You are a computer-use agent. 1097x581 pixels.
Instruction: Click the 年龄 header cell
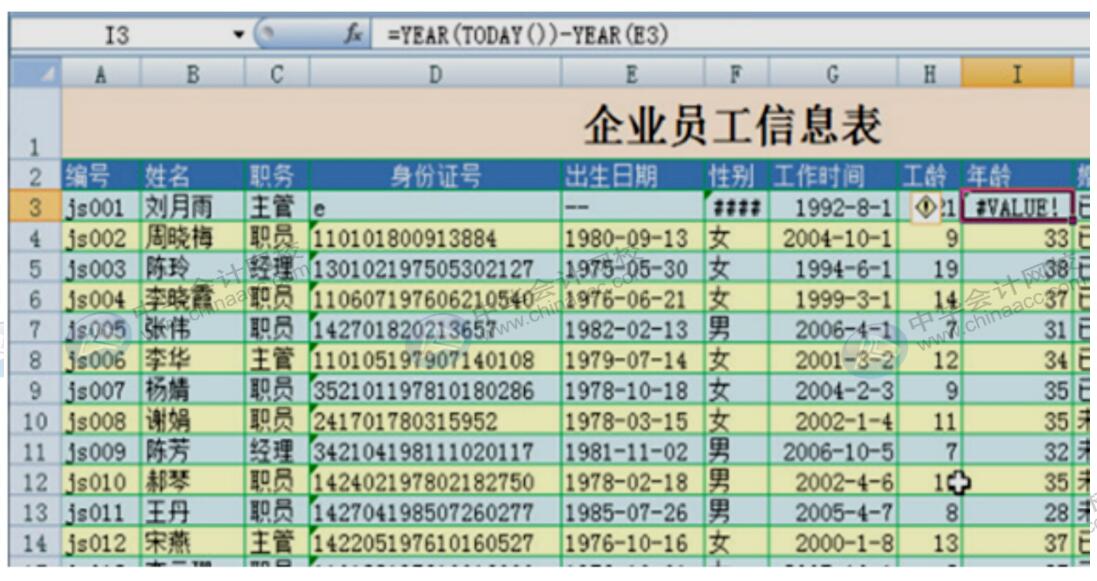(x=1018, y=176)
